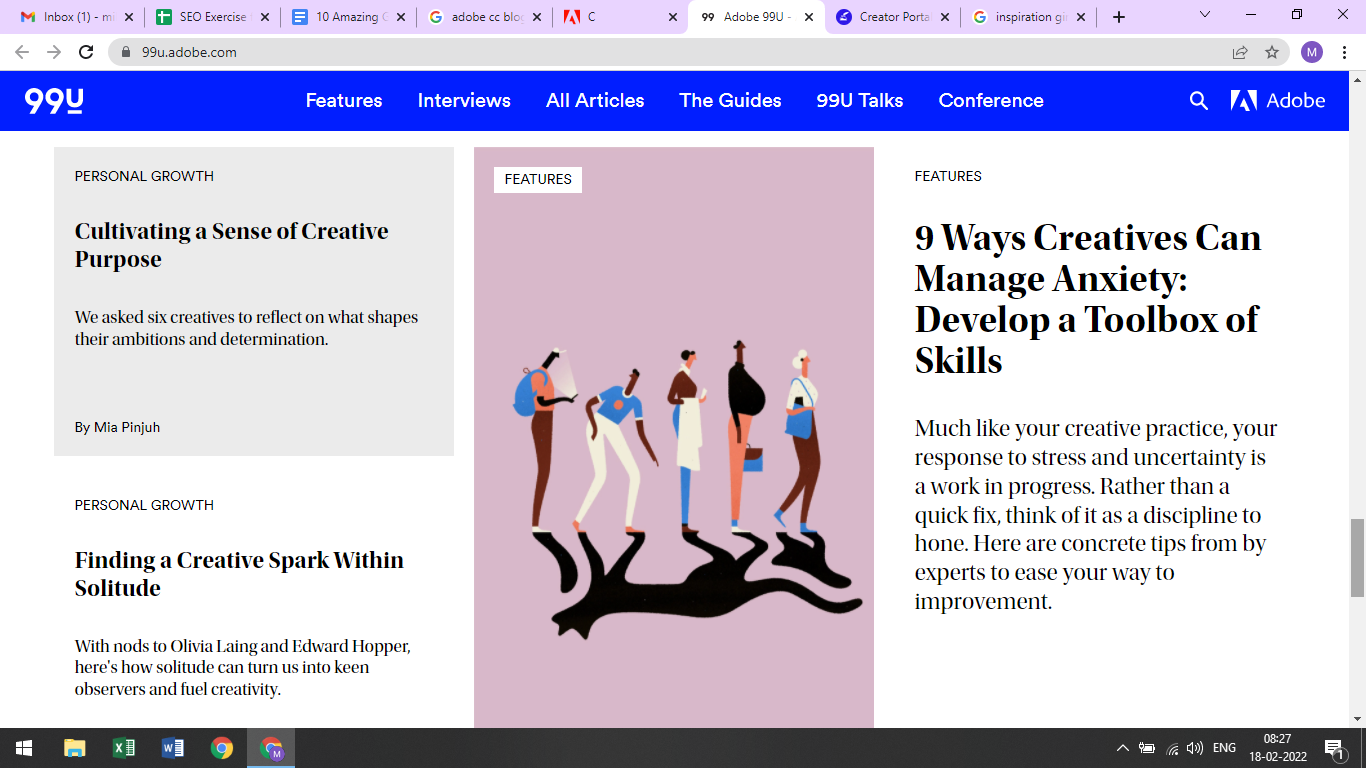Click the Conference link in navigation
This screenshot has width=1366, height=768.
pyautogui.click(x=991, y=100)
